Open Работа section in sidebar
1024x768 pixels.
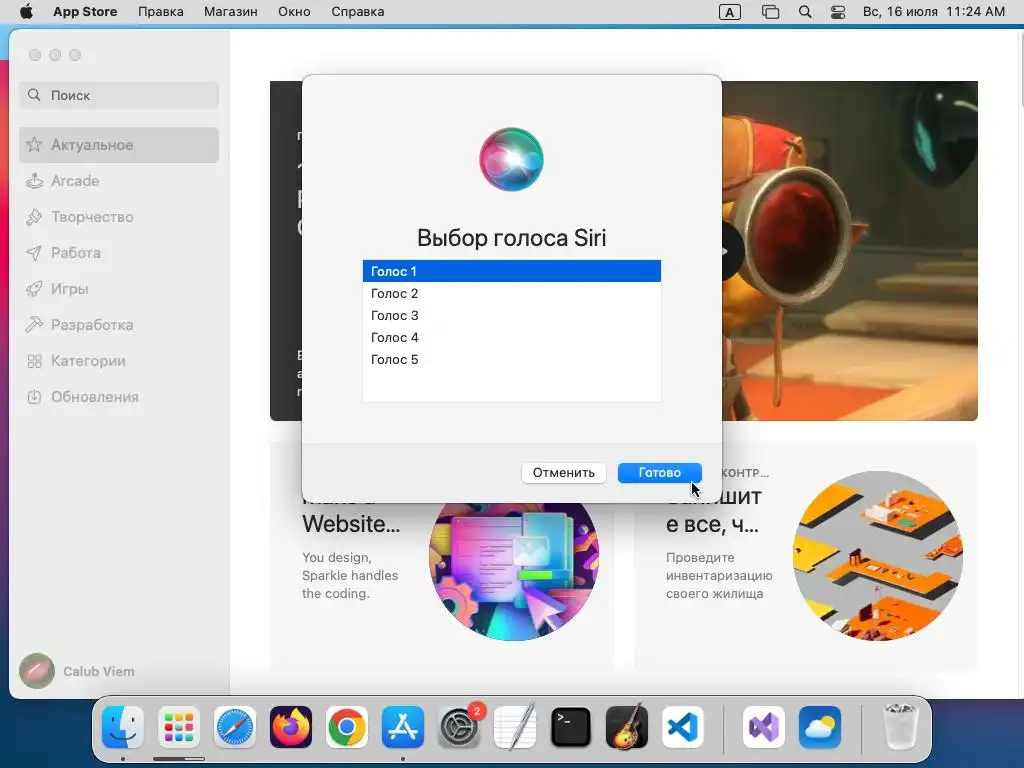pos(119,253)
